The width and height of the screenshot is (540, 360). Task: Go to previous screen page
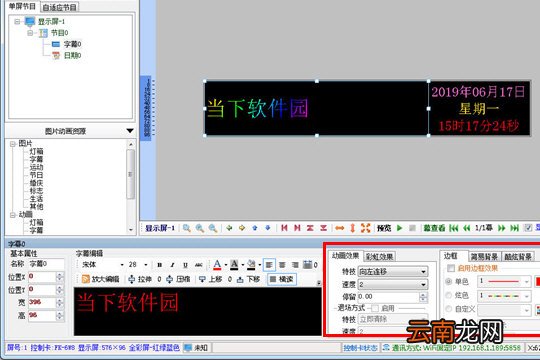click(467, 228)
